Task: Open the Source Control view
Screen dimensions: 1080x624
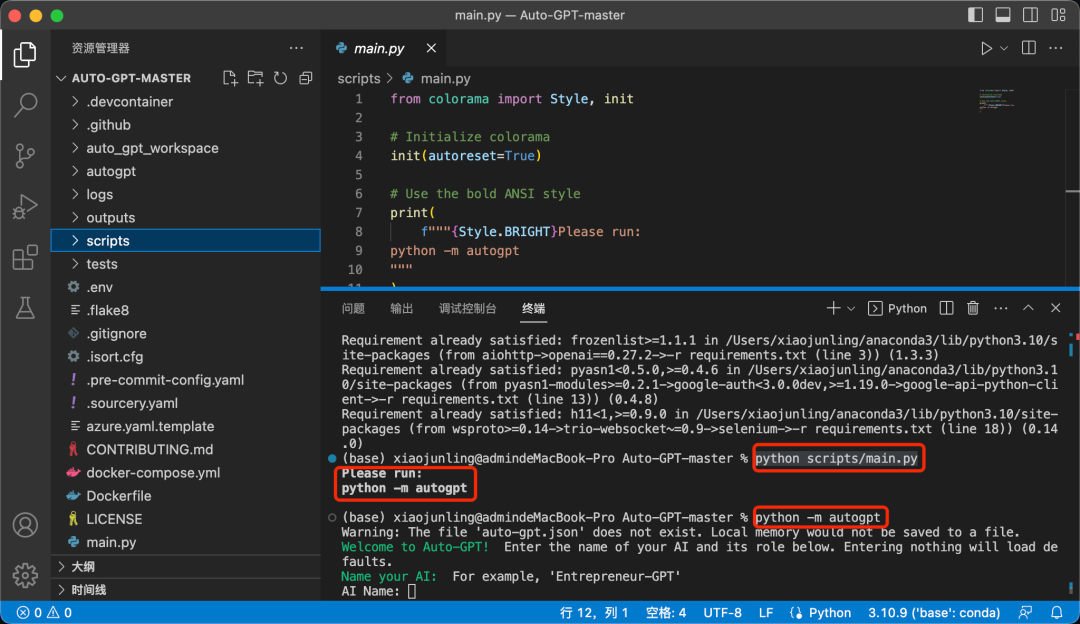Action: tap(25, 156)
